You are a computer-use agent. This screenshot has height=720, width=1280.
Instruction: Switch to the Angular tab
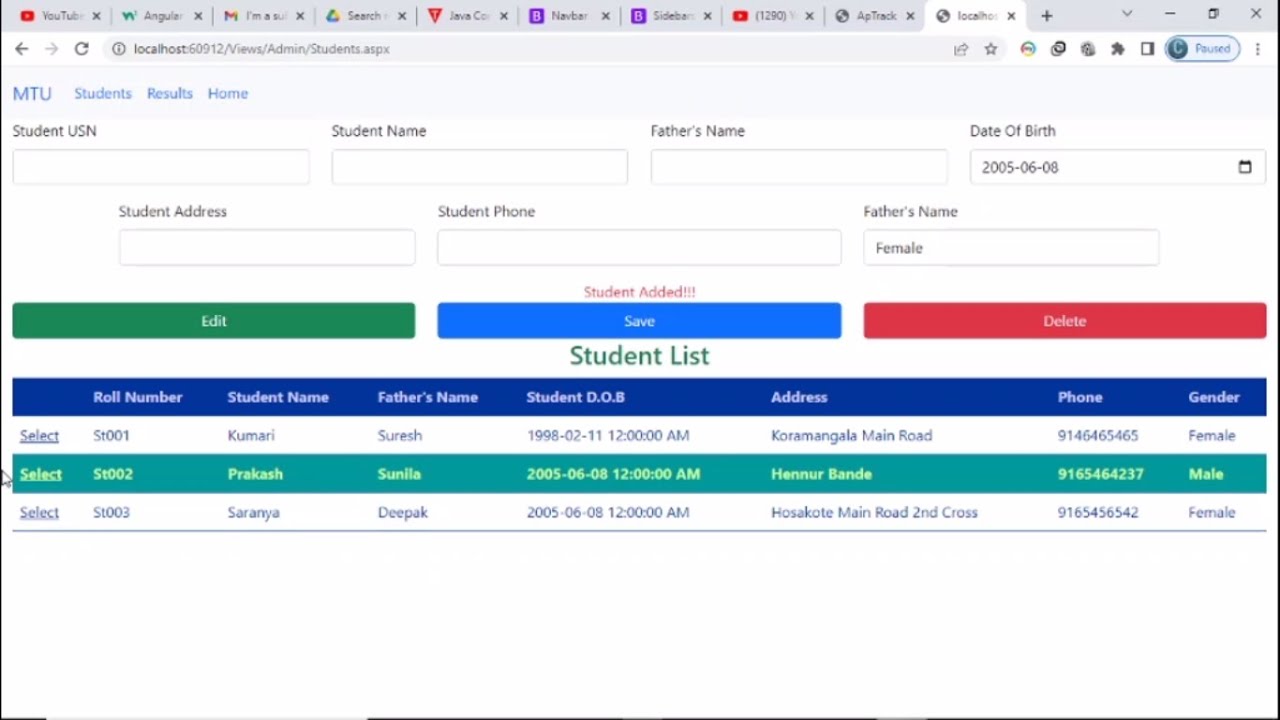(x=160, y=16)
